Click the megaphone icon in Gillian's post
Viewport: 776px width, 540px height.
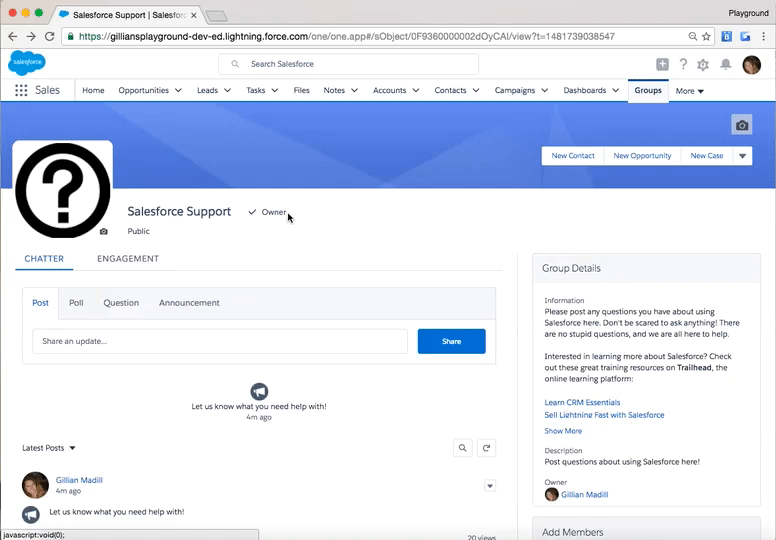click(x=31, y=514)
